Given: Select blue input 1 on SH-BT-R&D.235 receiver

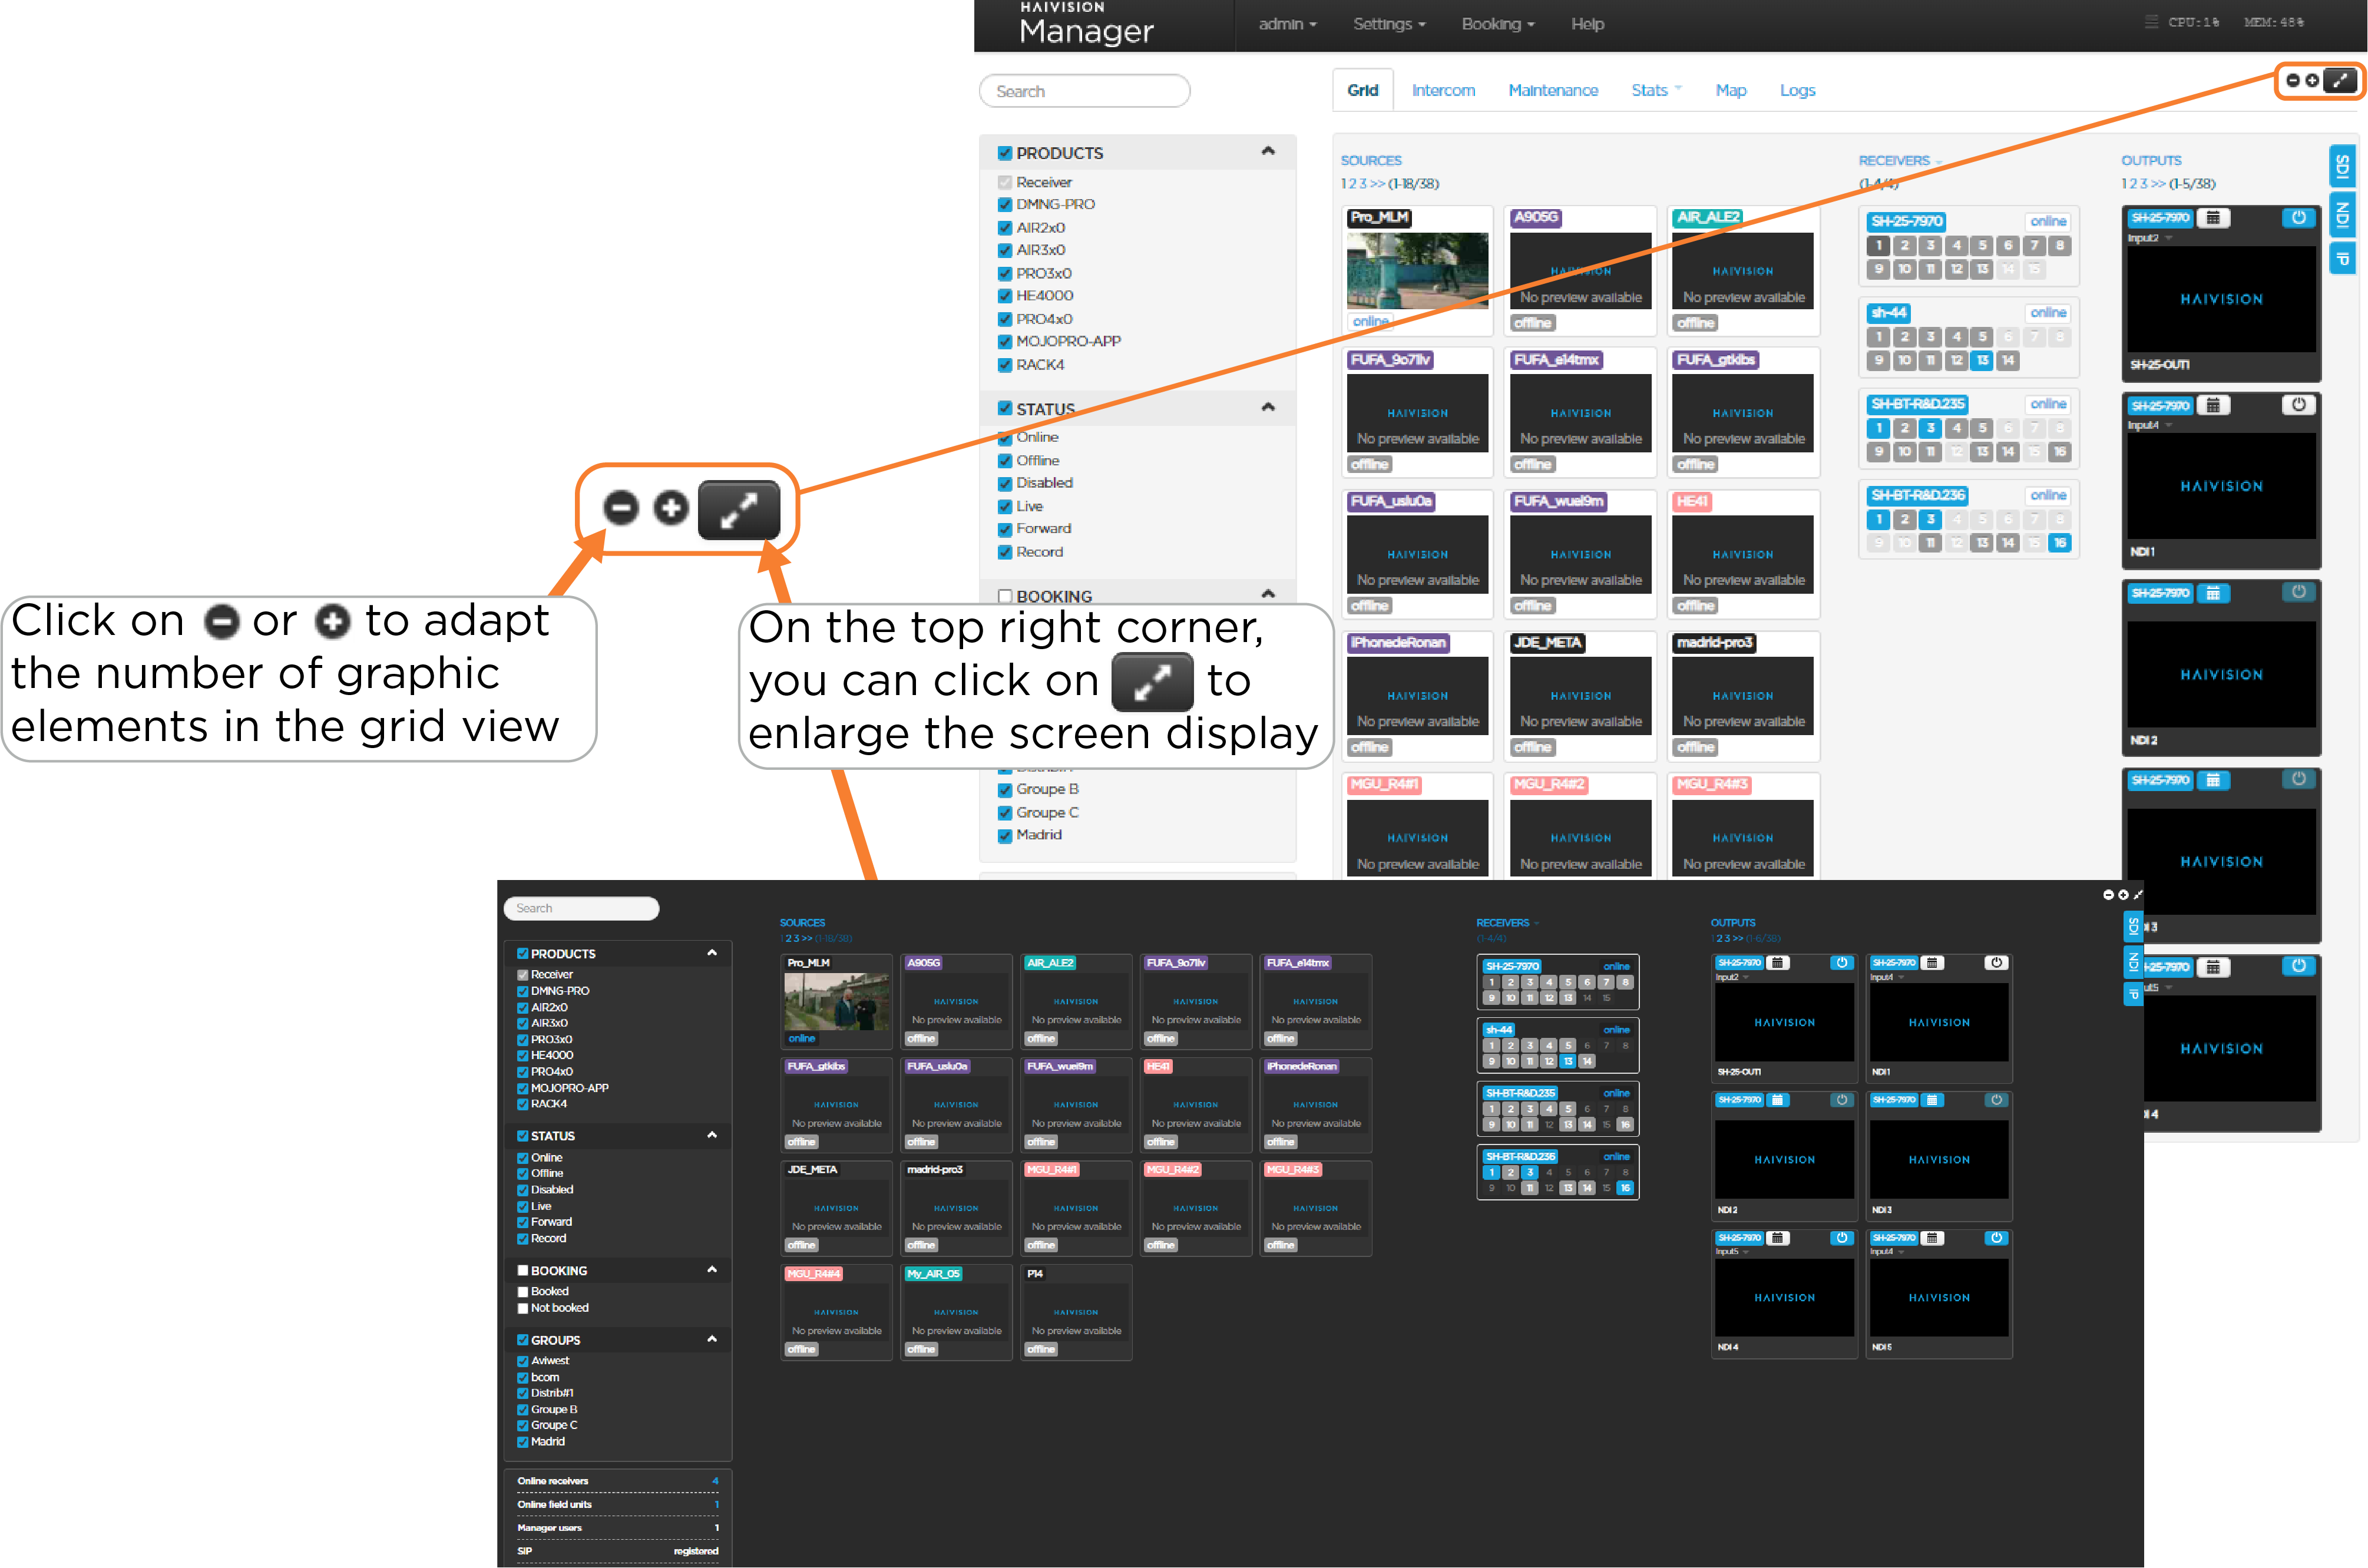Looking at the screenshot, I should click(1878, 428).
